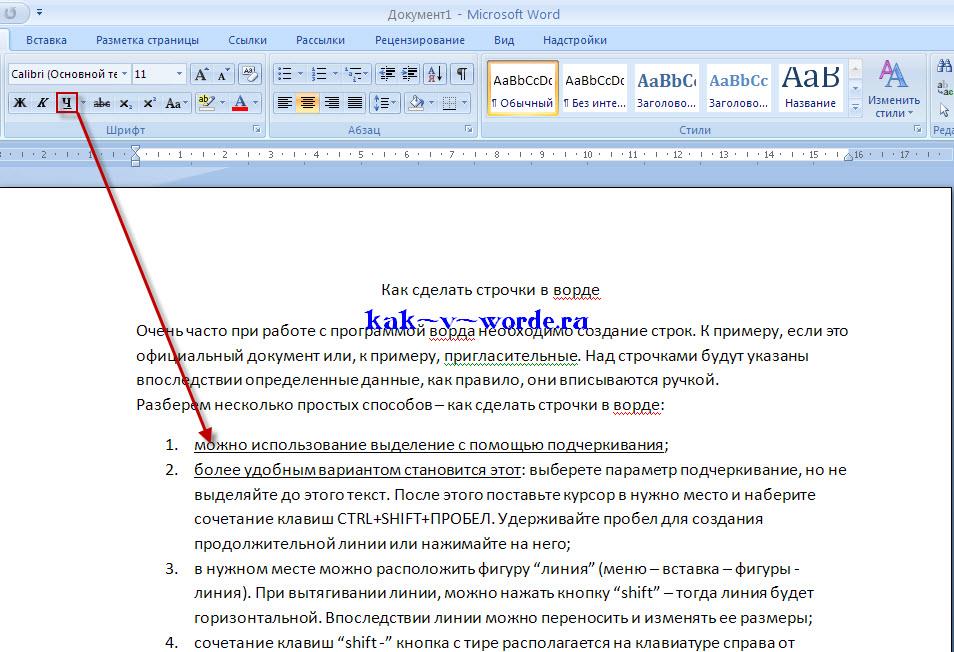954x652 pixels.
Task: Select the Рассылки tab
Action: [320, 40]
